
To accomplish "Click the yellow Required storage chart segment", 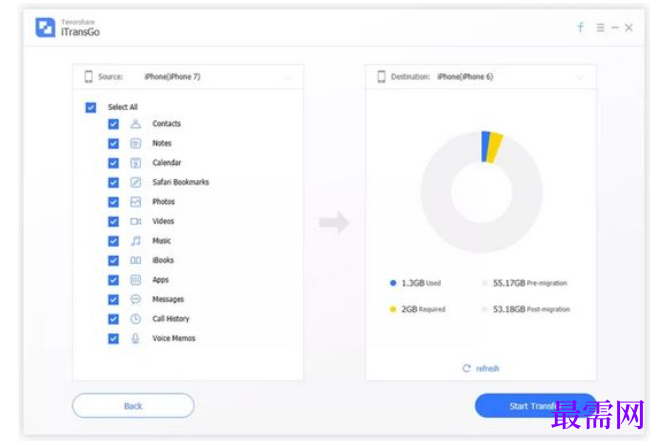I will click(494, 148).
